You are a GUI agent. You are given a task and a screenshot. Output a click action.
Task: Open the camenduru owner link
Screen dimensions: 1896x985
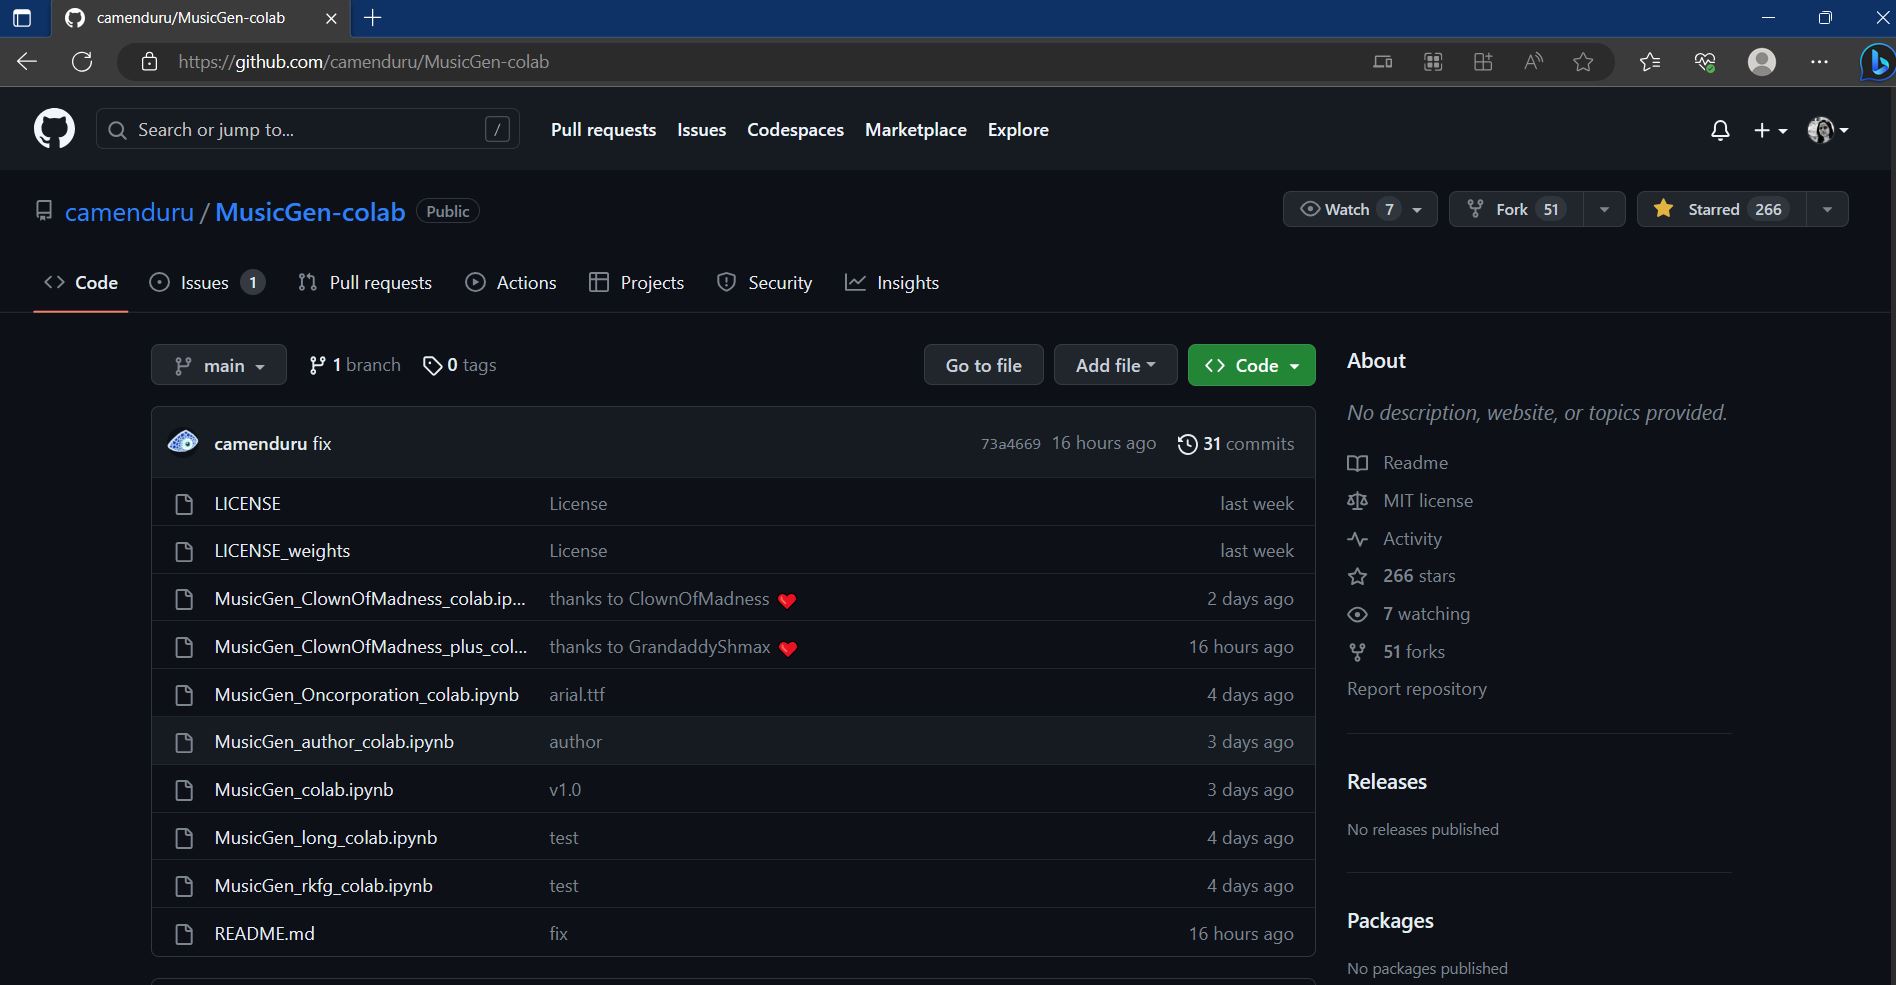coord(129,212)
